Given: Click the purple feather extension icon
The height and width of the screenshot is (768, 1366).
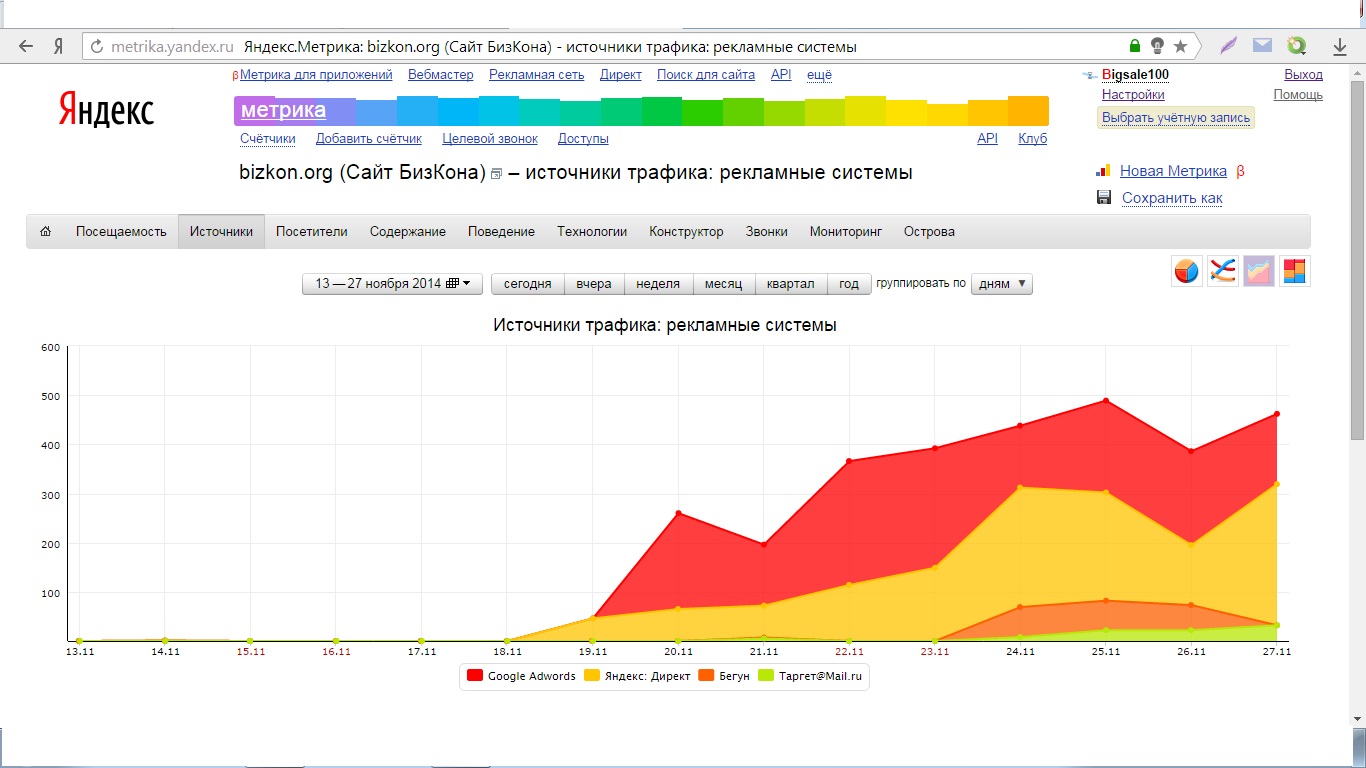Looking at the screenshot, I should pyautogui.click(x=1229, y=46).
